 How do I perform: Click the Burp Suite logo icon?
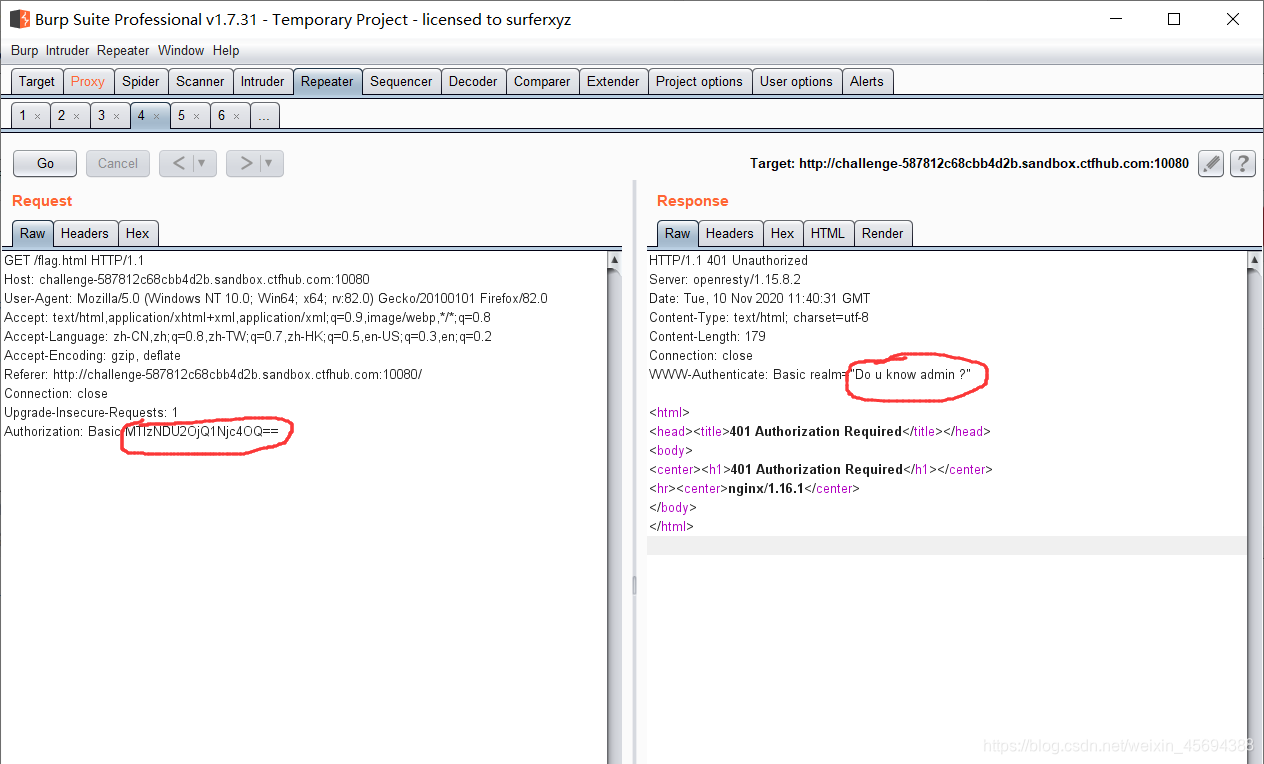[19, 19]
